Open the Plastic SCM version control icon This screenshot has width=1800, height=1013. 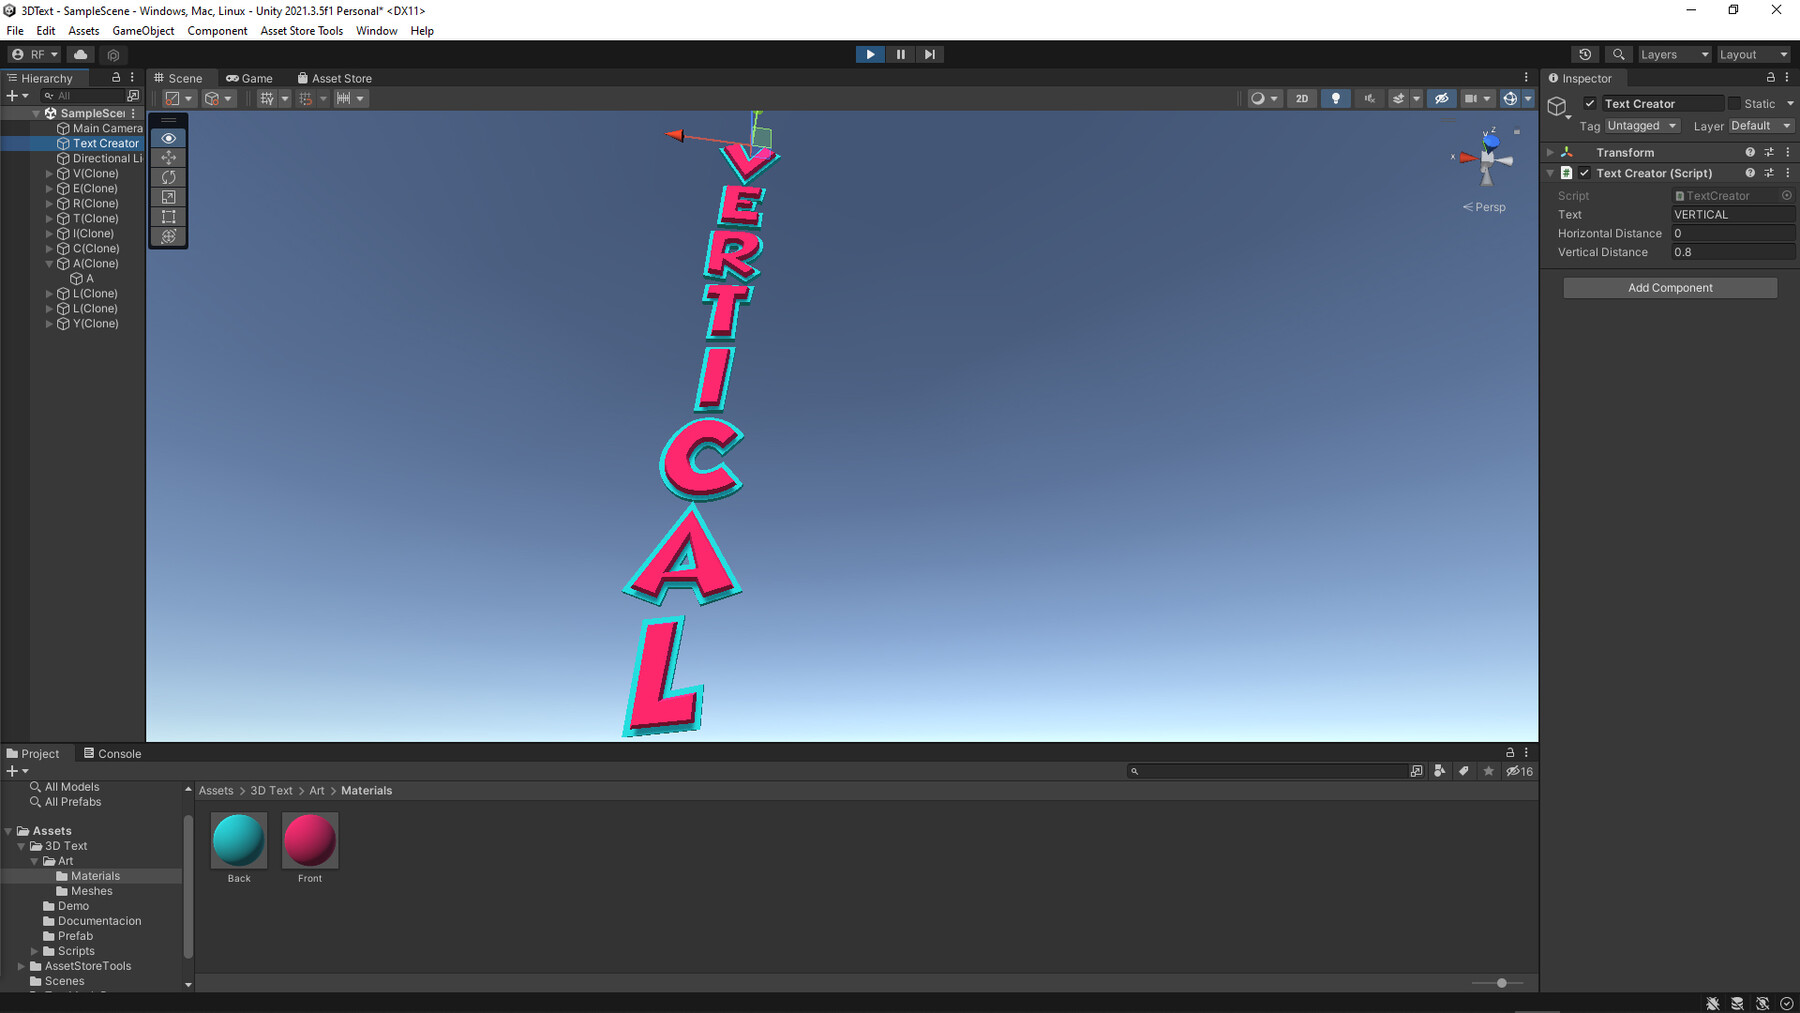(x=113, y=55)
